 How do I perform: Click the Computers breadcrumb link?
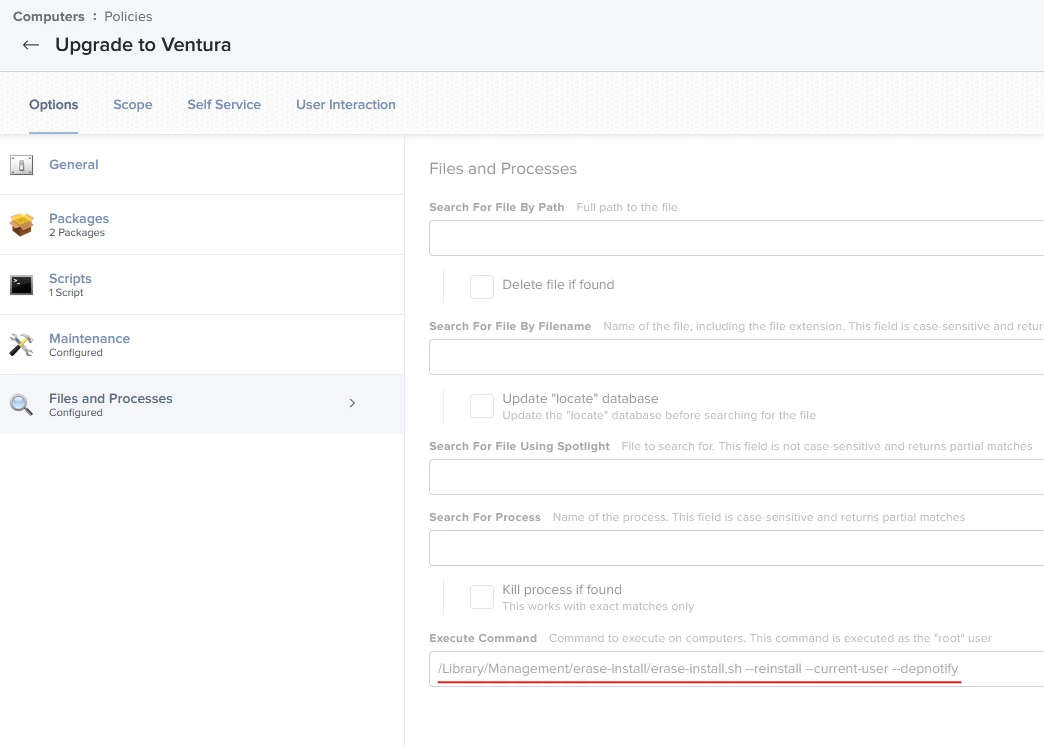49,17
